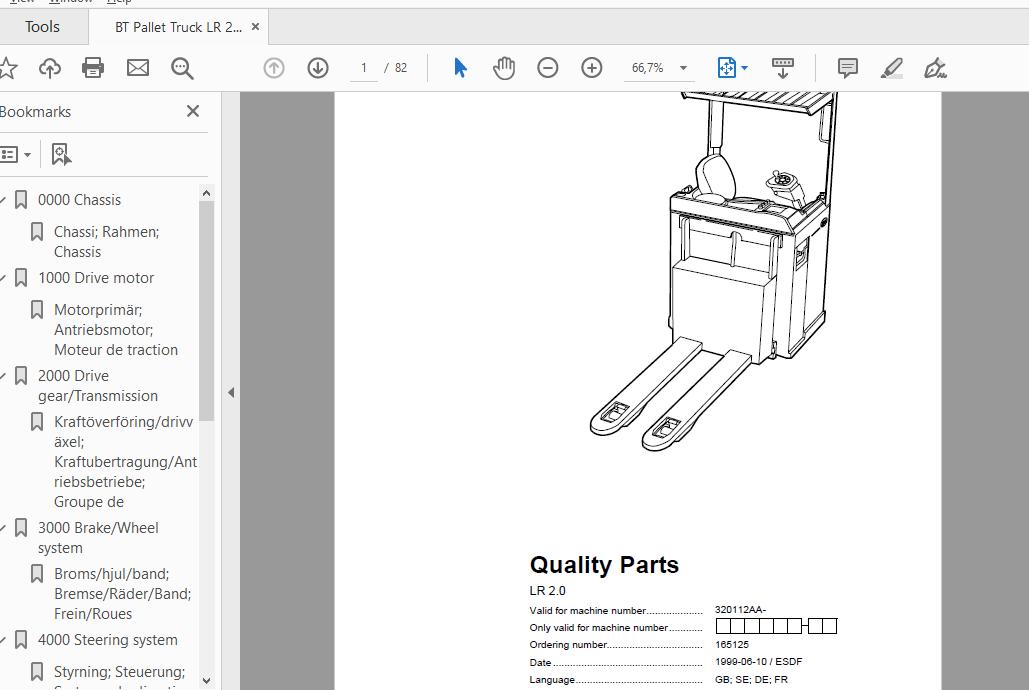This screenshot has width=1029, height=690.
Task: Open Styrning; Steuerung bookmark
Action: tap(119, 672)
